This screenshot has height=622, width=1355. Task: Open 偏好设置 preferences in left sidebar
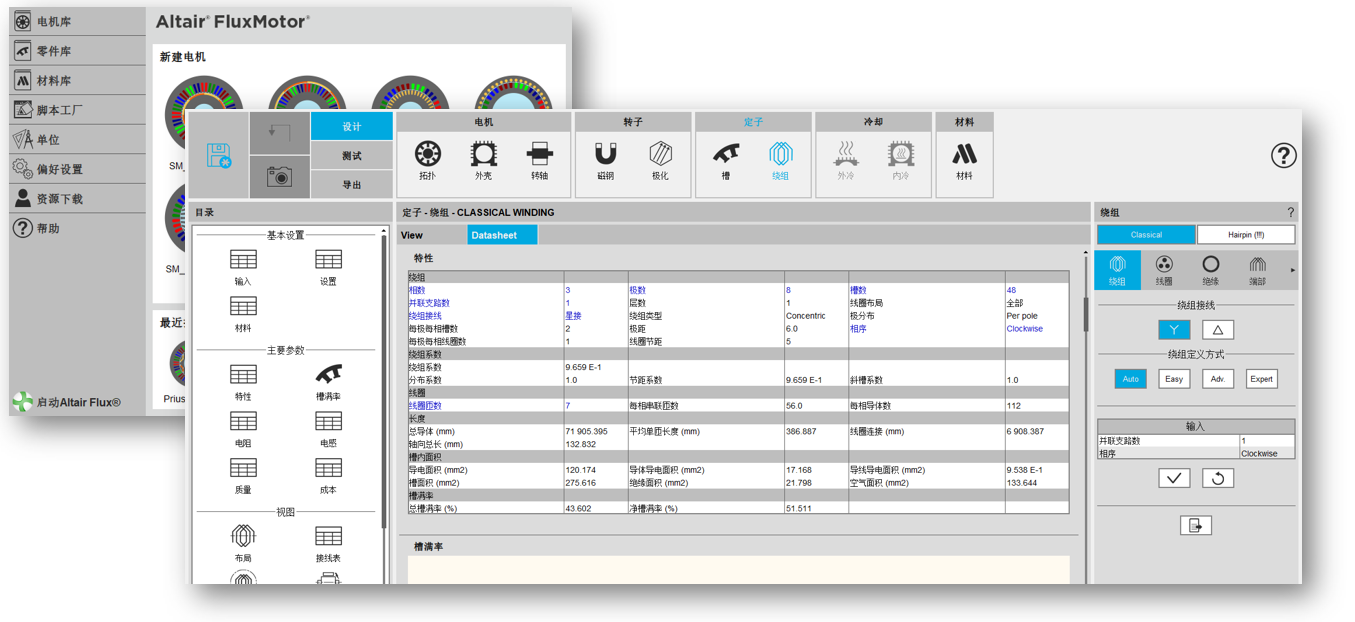(x=60, y=169)
